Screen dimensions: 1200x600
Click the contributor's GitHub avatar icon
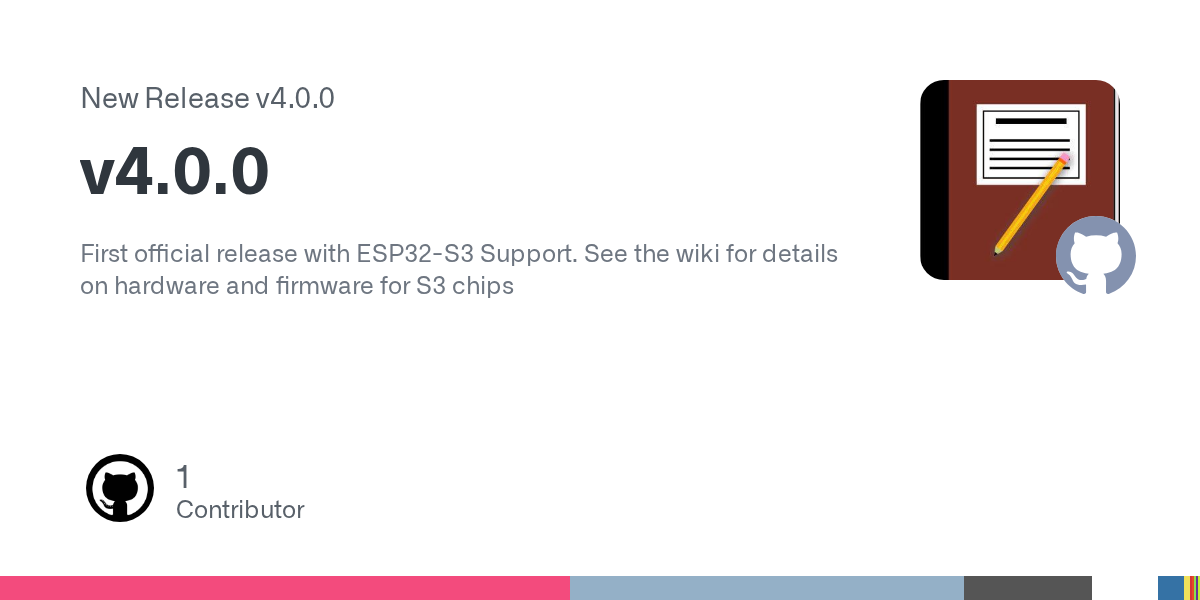pyautogui.click(x=120, y=488)
